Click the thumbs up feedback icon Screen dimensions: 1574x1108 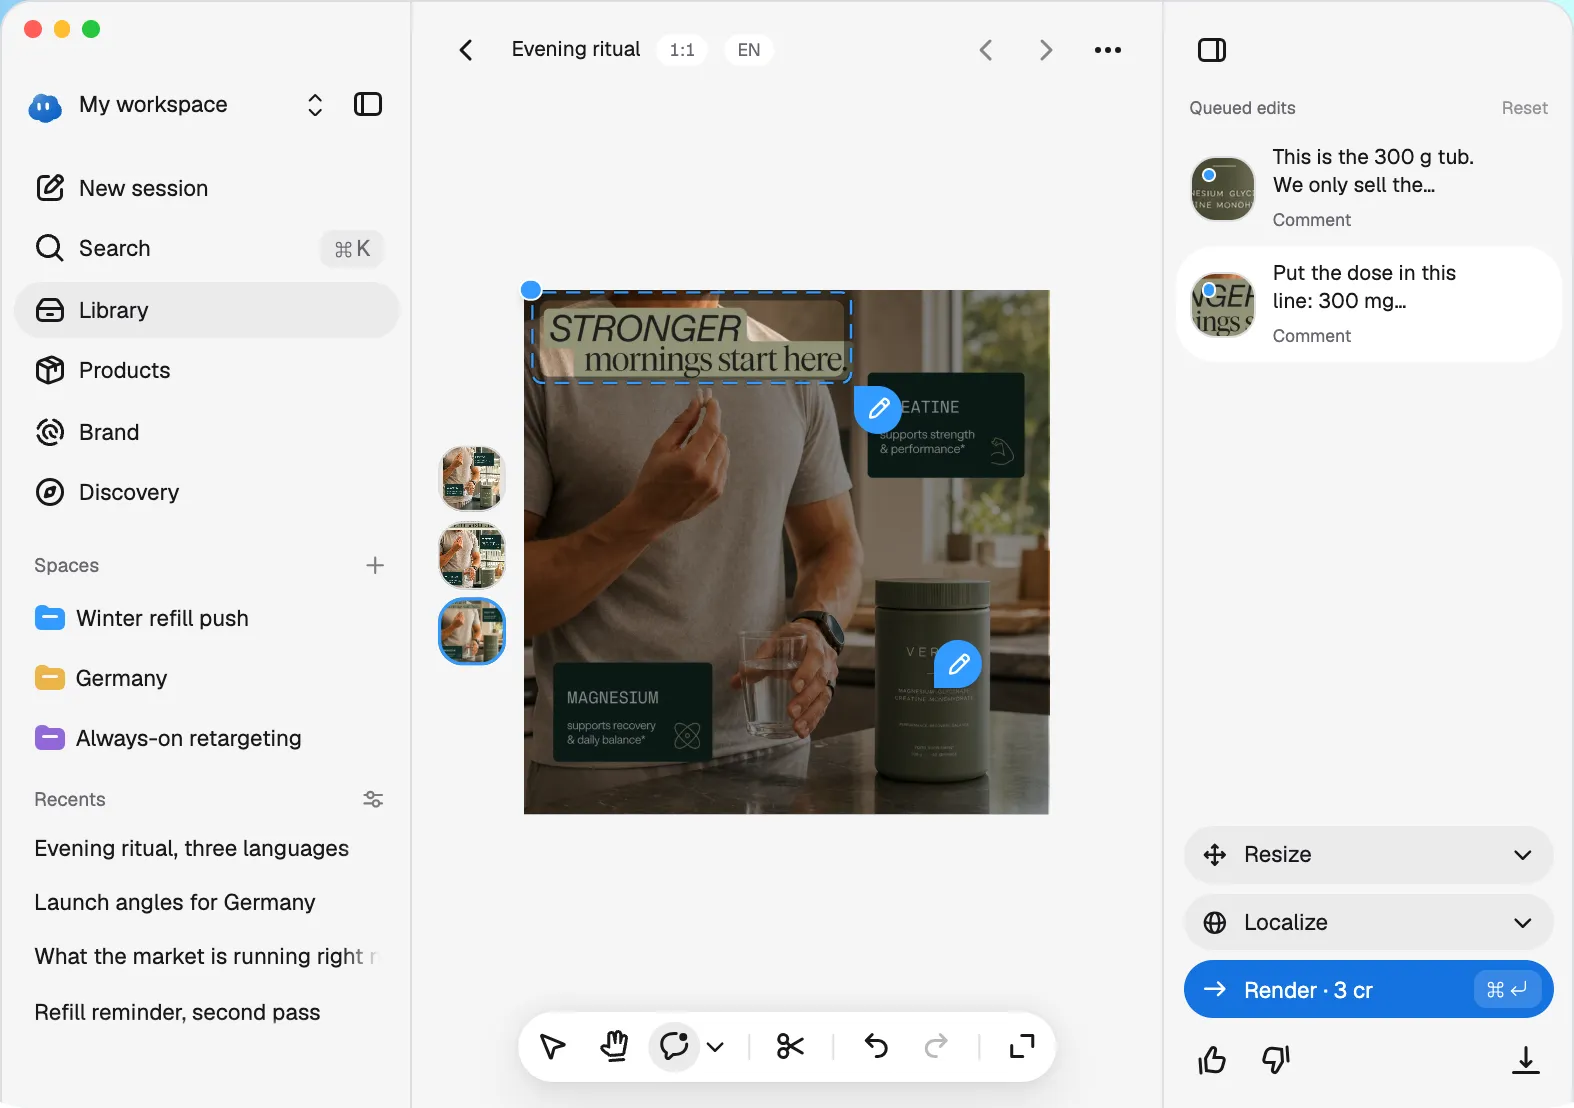1212,1059
